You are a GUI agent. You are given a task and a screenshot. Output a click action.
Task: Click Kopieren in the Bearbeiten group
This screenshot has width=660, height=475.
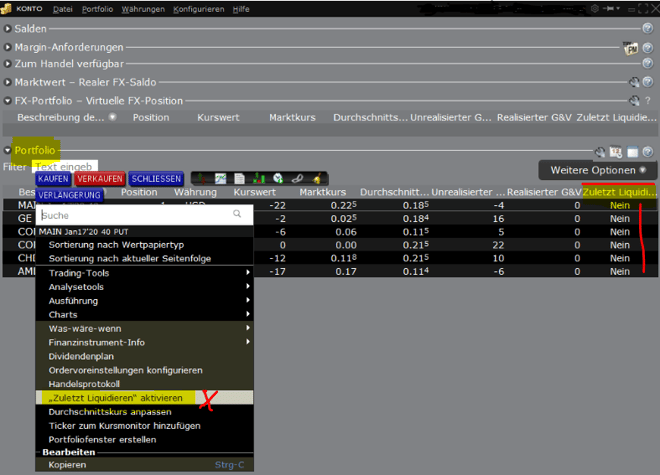[144, 465]
